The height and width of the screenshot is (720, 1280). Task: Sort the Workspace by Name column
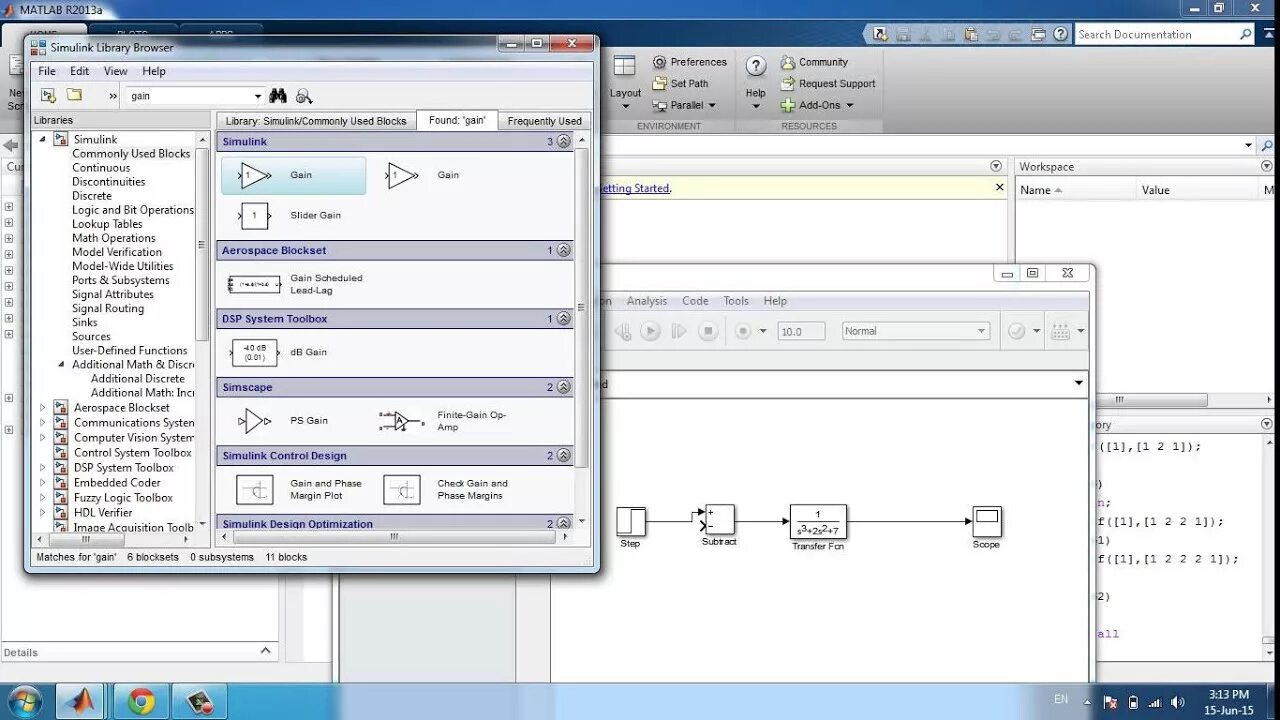point(1041,190)
